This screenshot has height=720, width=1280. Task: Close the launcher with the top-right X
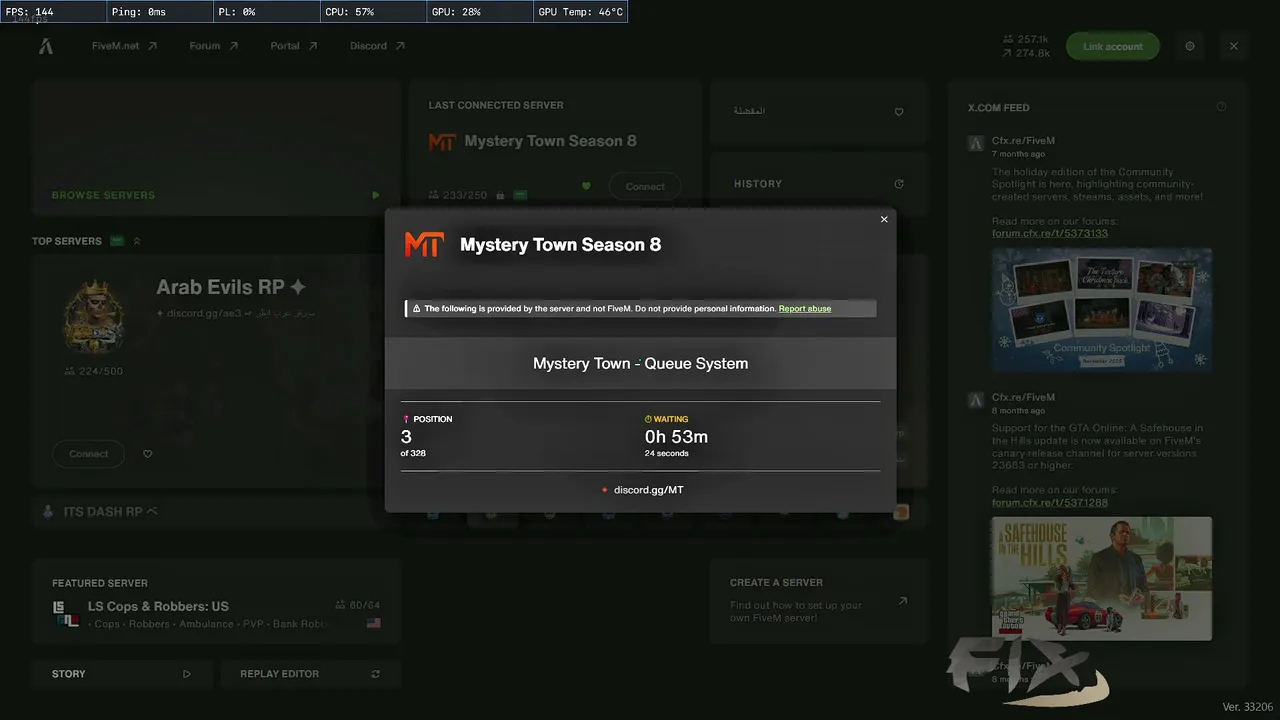coord(1234,46)
